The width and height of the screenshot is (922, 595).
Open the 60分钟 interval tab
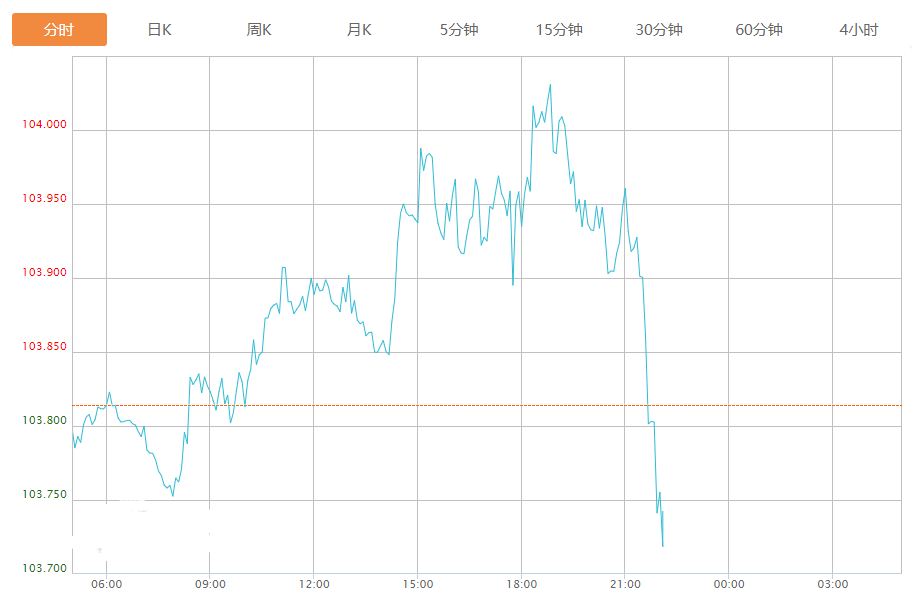[759, 30]
